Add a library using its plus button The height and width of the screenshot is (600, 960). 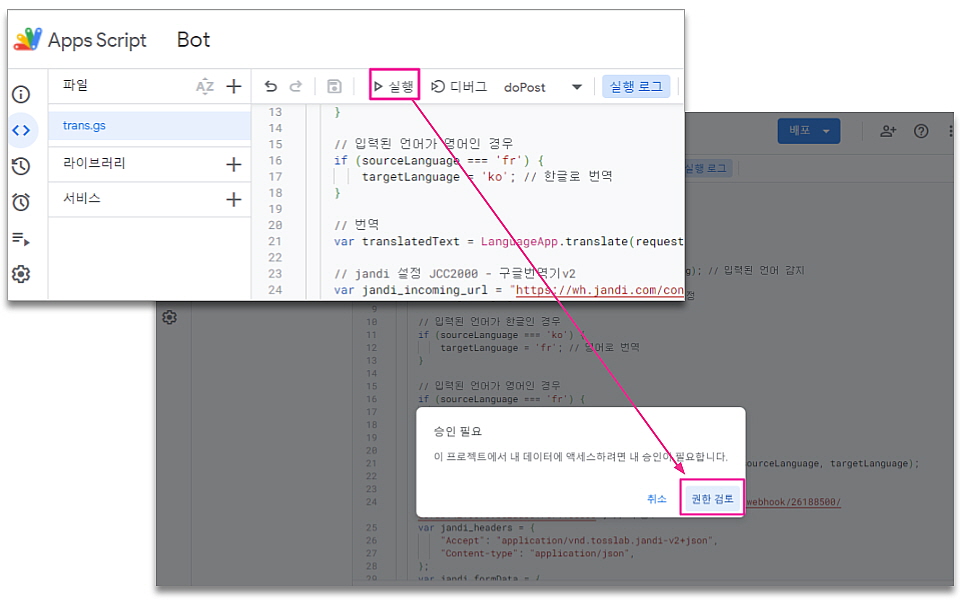tap(234, 164)
